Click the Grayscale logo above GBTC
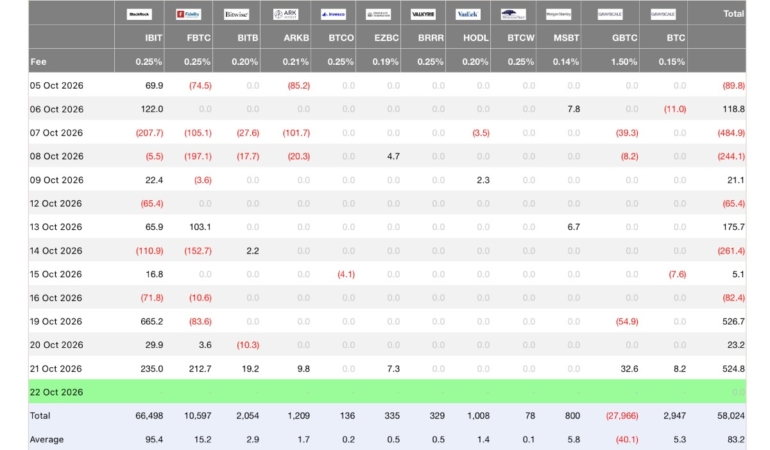Screen dimensions: 770x450 [610, 14]
